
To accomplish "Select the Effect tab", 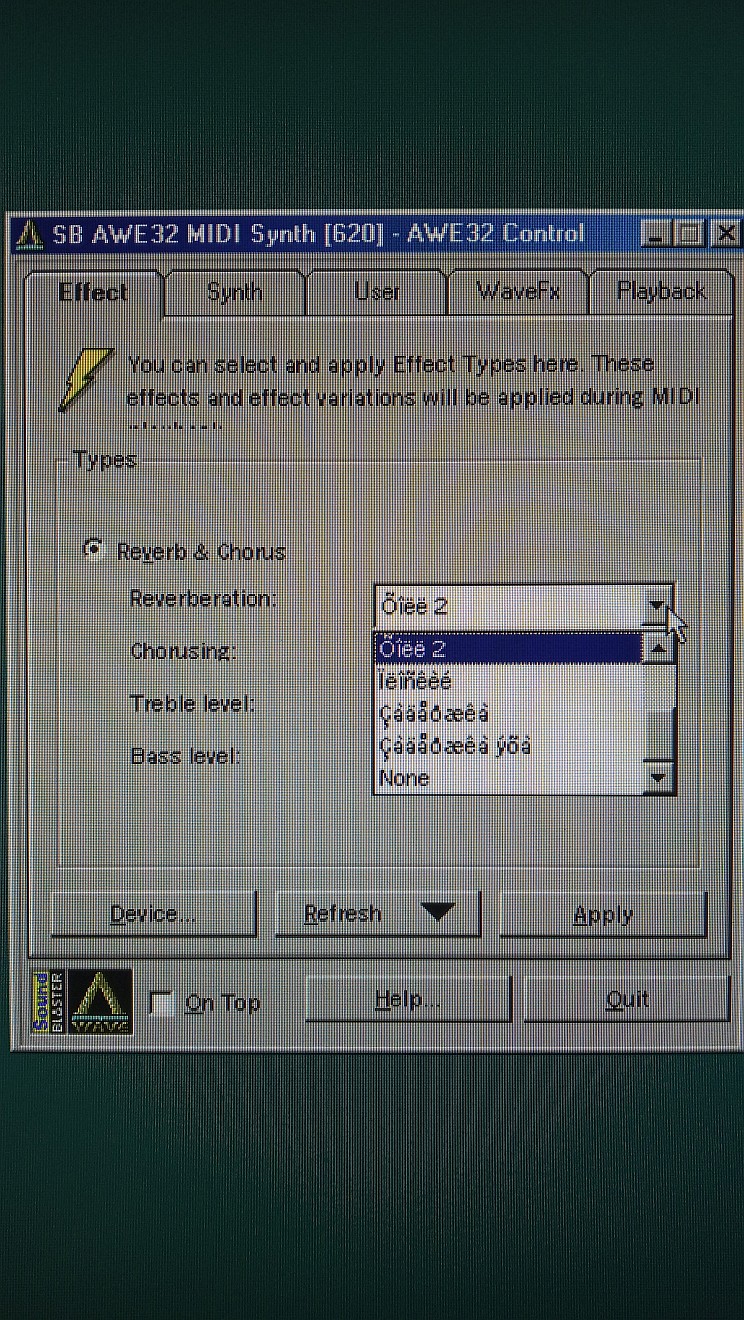I will click(93, 292).
